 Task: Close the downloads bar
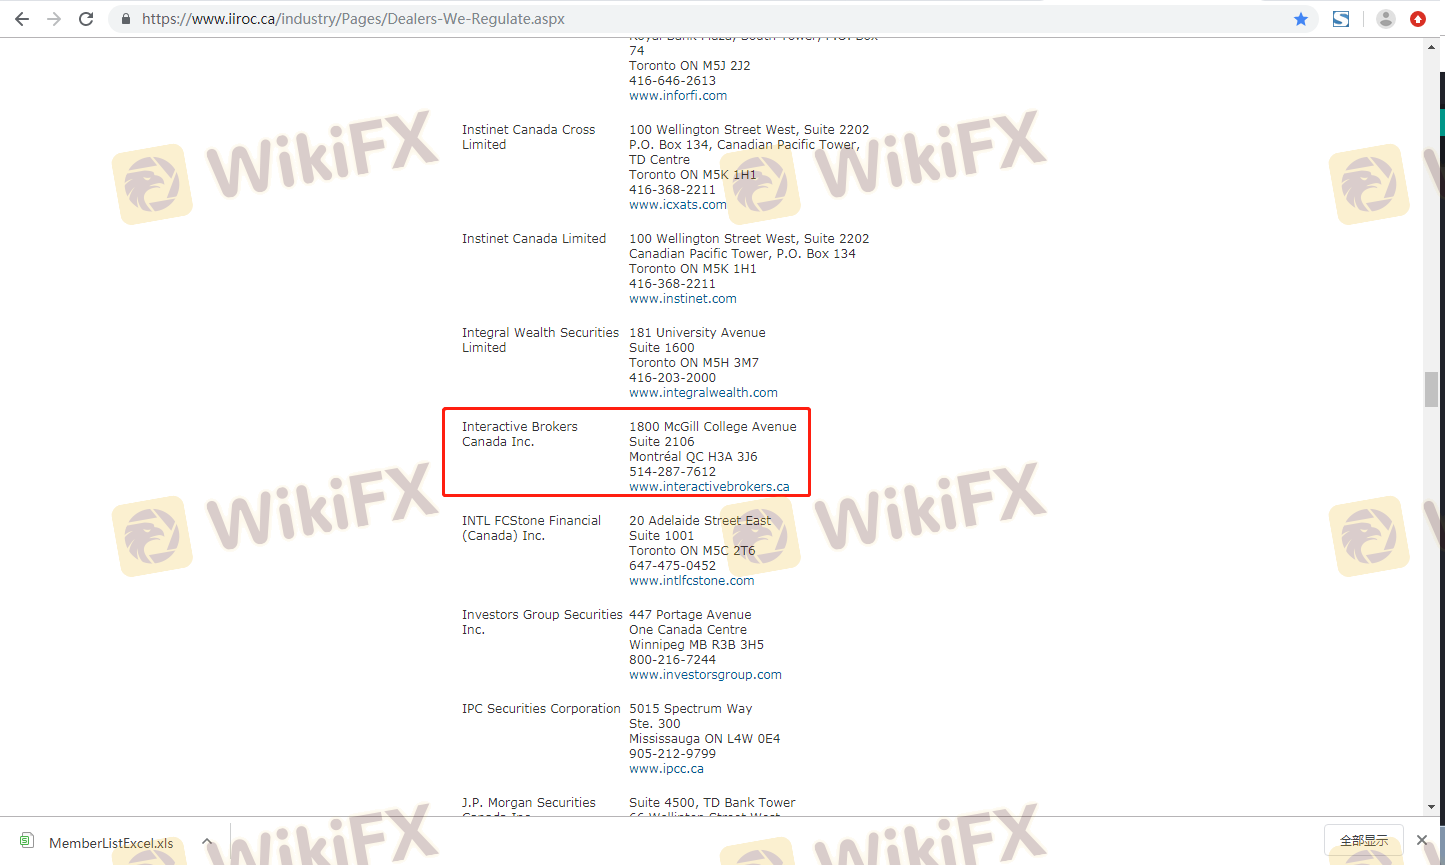coord(1422,841)
